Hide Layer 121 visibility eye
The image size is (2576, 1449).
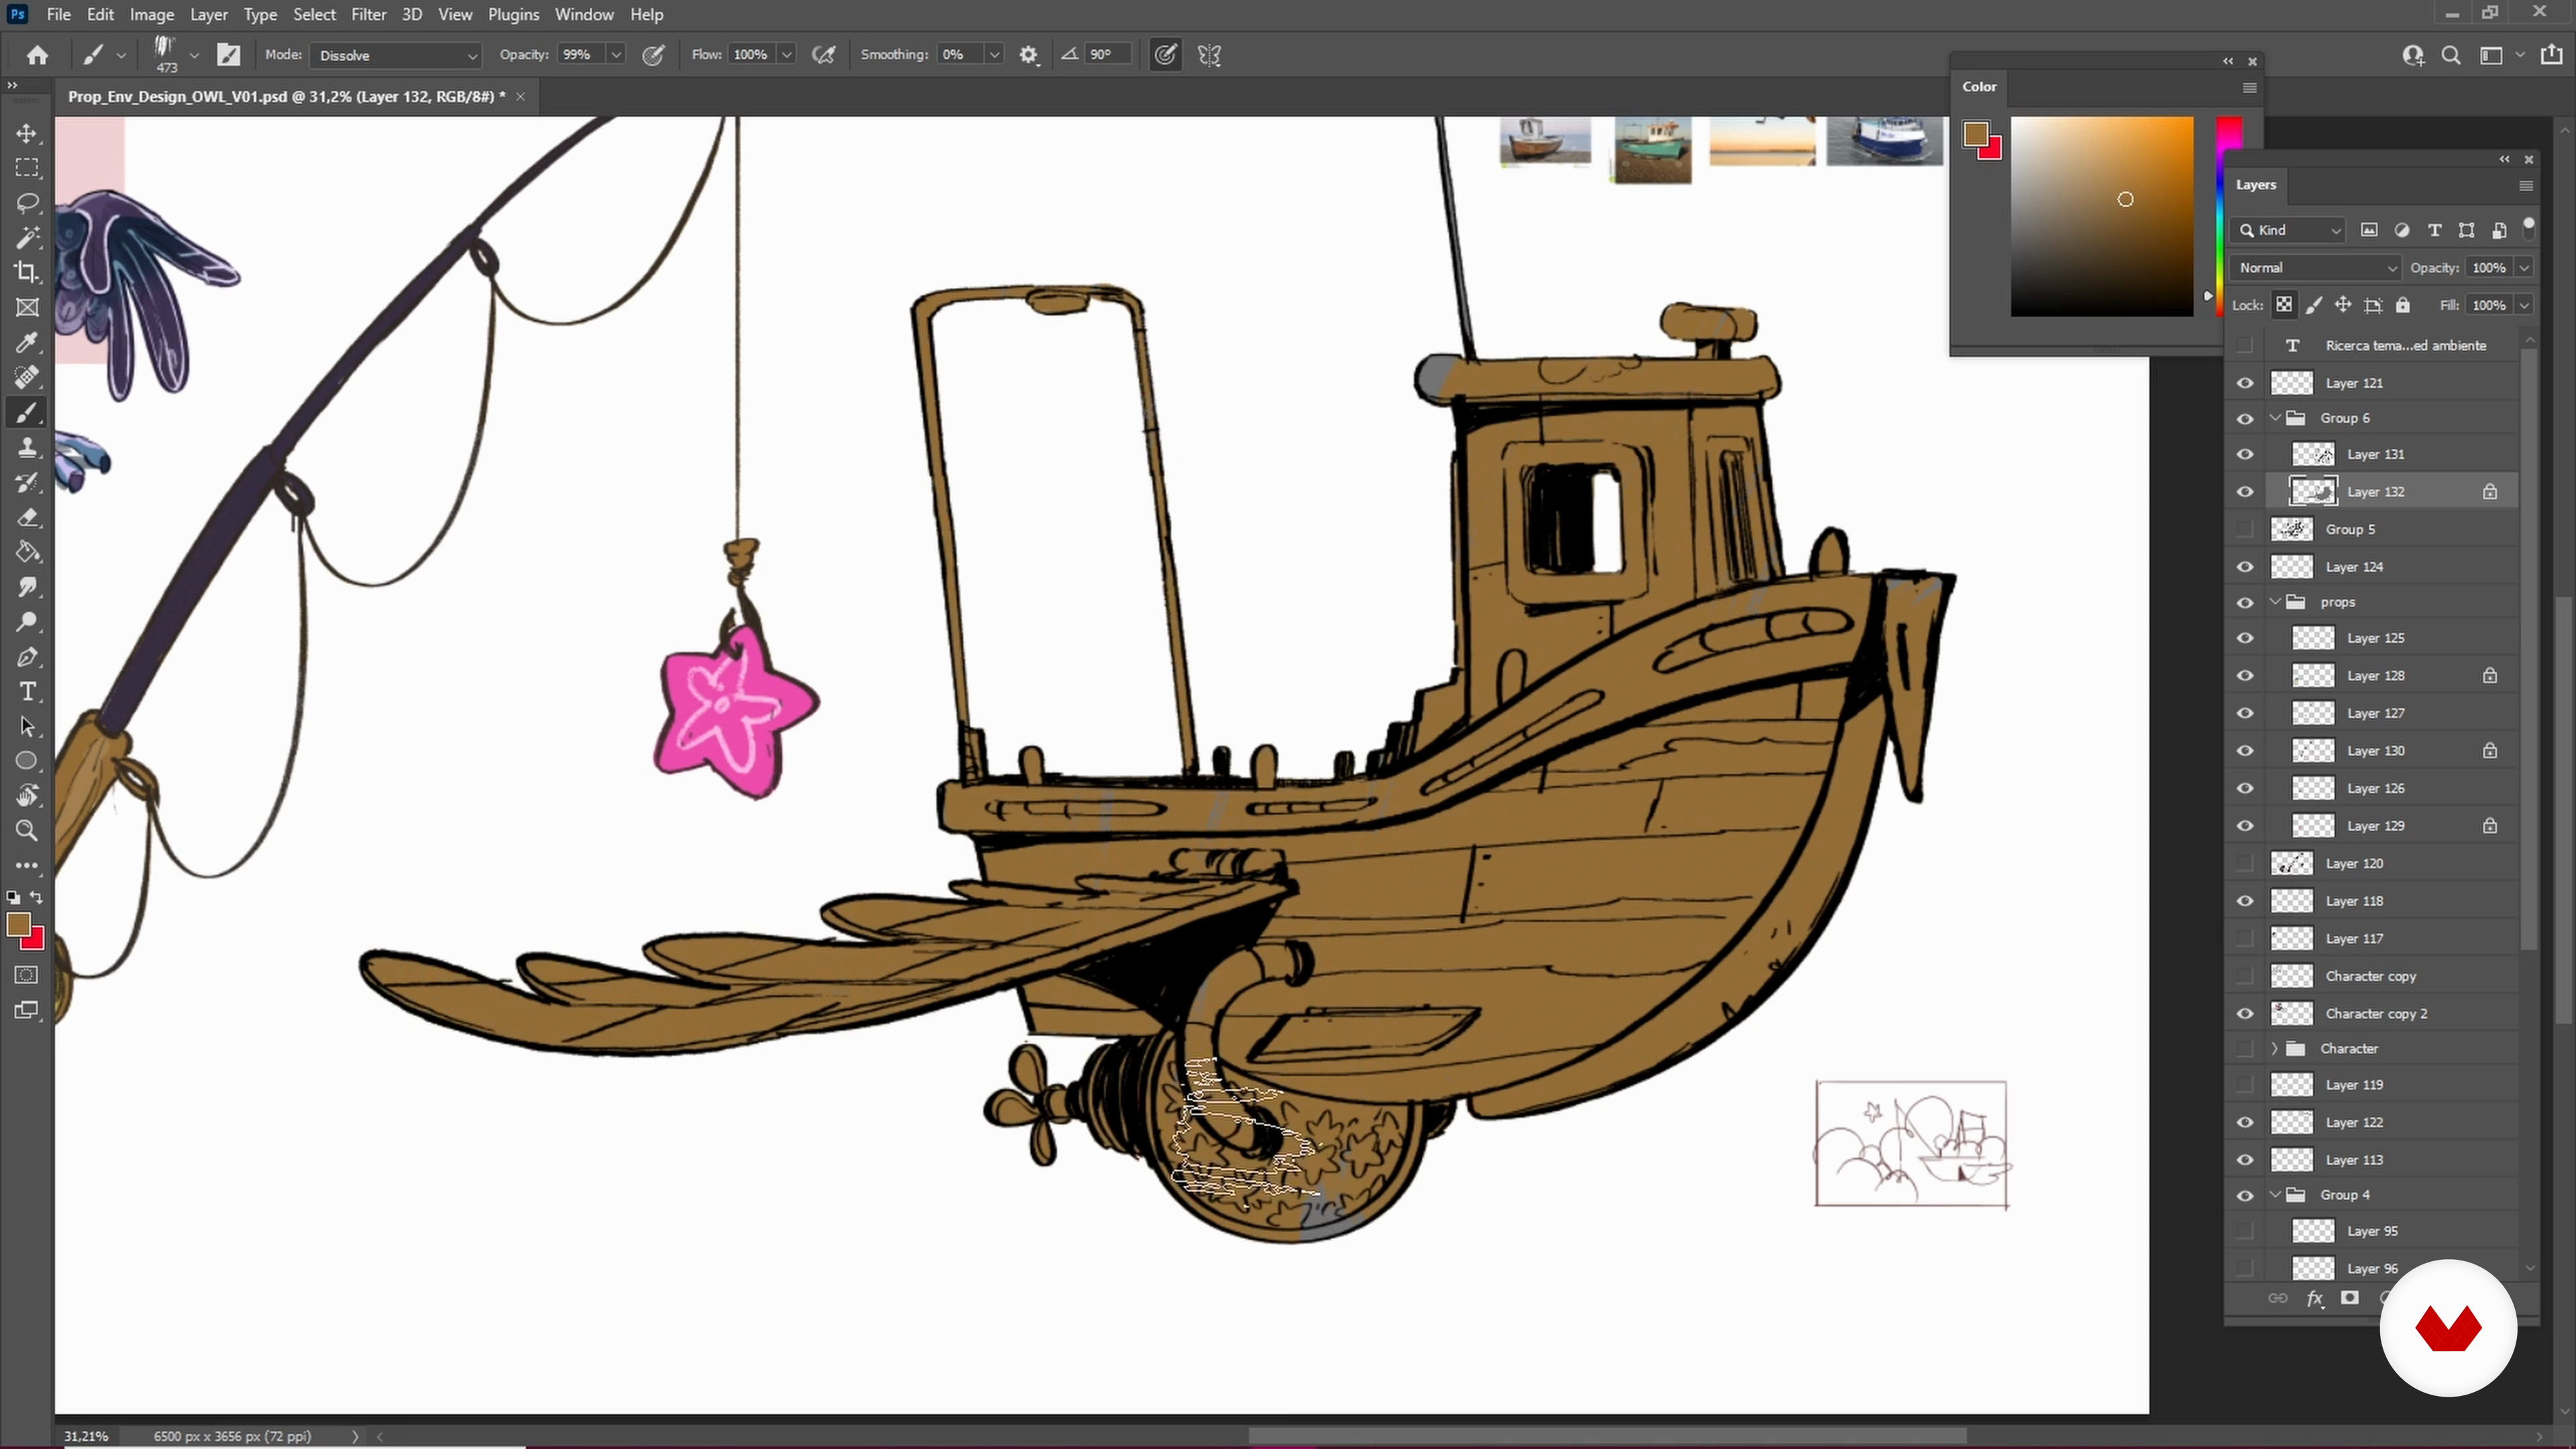click(2245, 383)
